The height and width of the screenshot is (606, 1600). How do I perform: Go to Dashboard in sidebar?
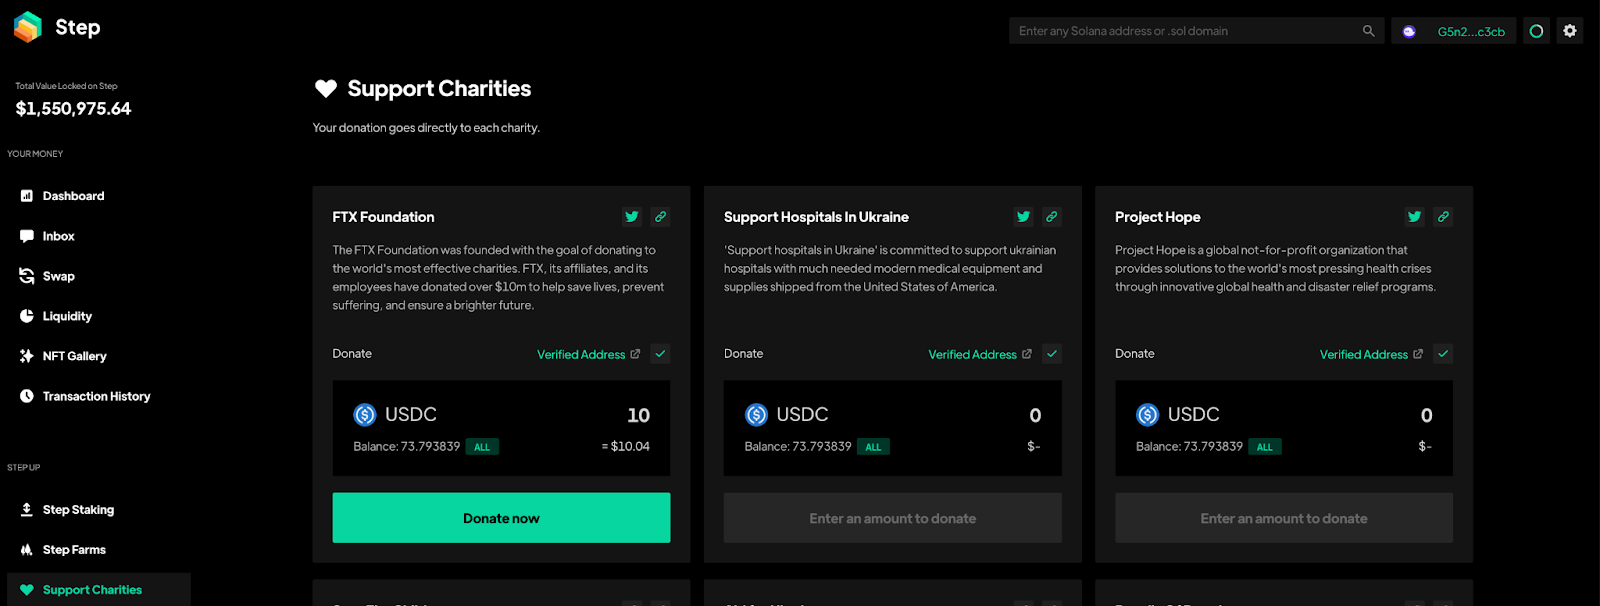73,196
